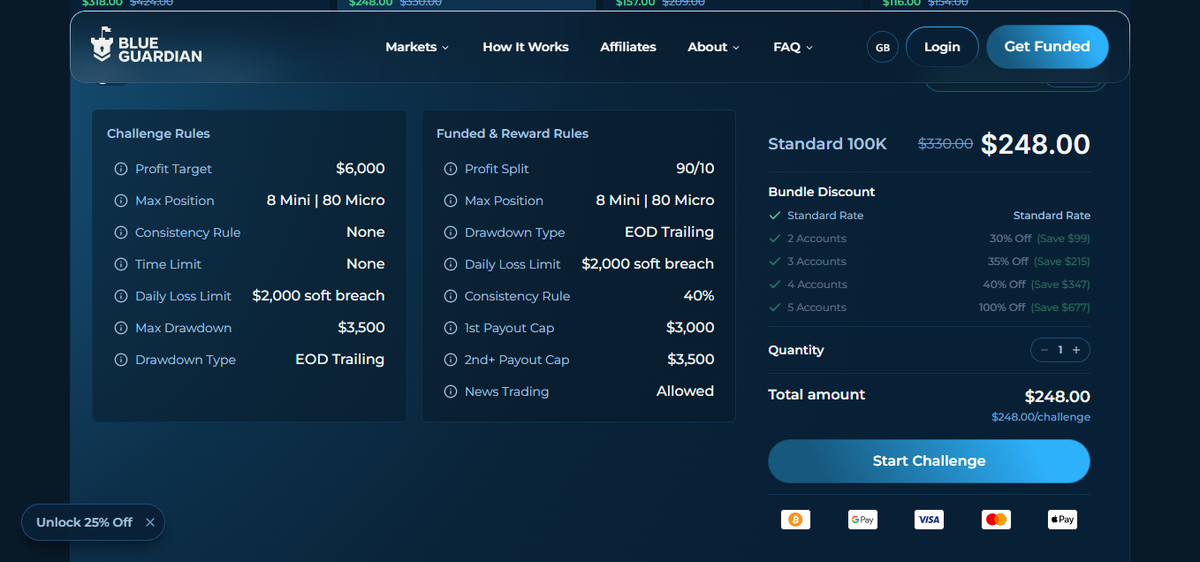Click info icon beside Challenge Consistency Rule
The width and height of the screenshot is (1200, 562).
point(121,233)
